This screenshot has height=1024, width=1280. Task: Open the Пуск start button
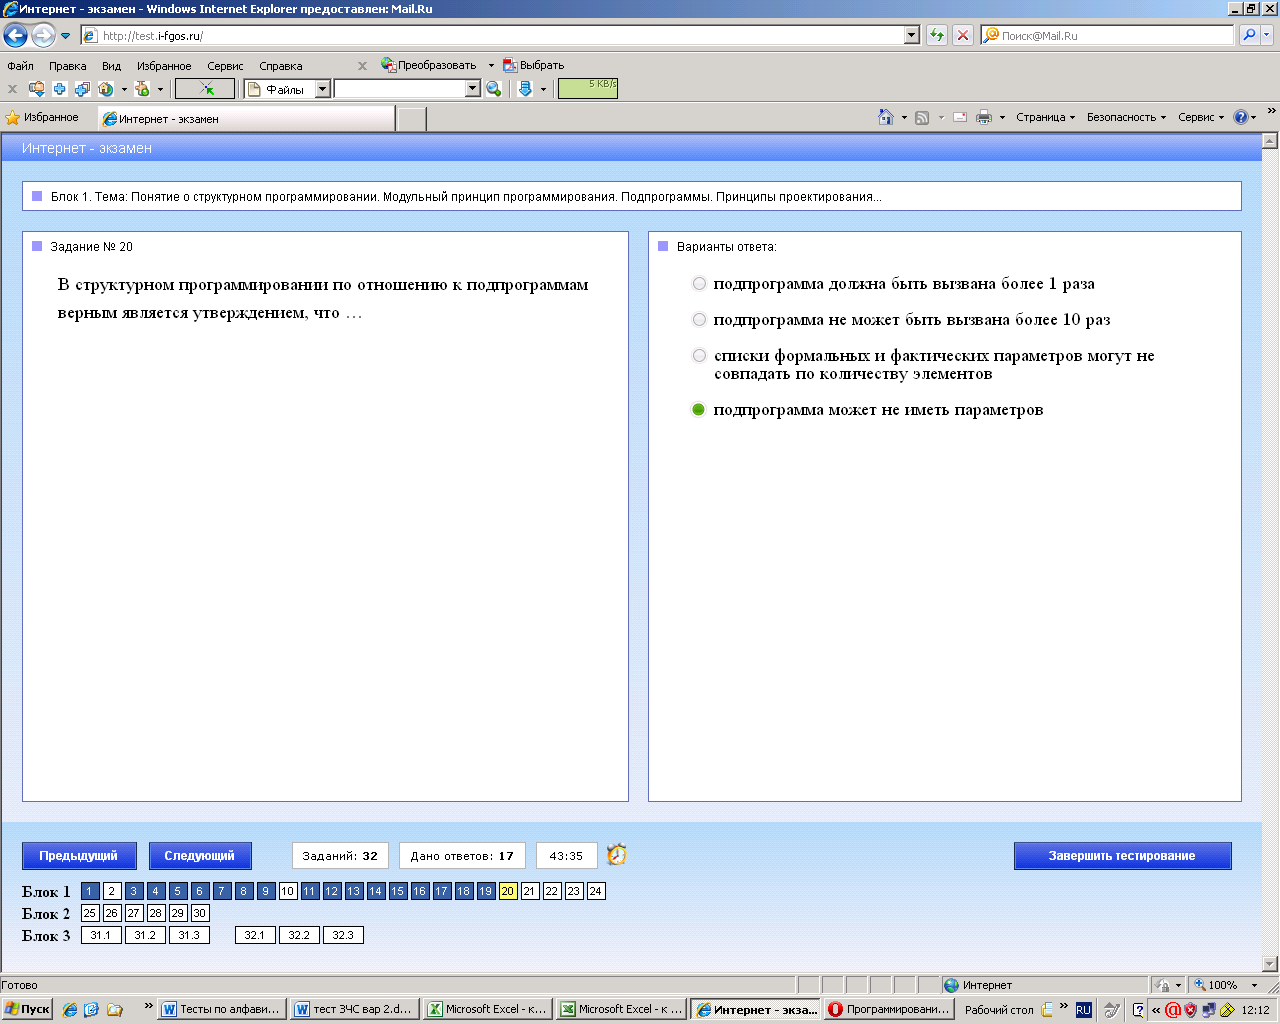tap(27, 1010)
